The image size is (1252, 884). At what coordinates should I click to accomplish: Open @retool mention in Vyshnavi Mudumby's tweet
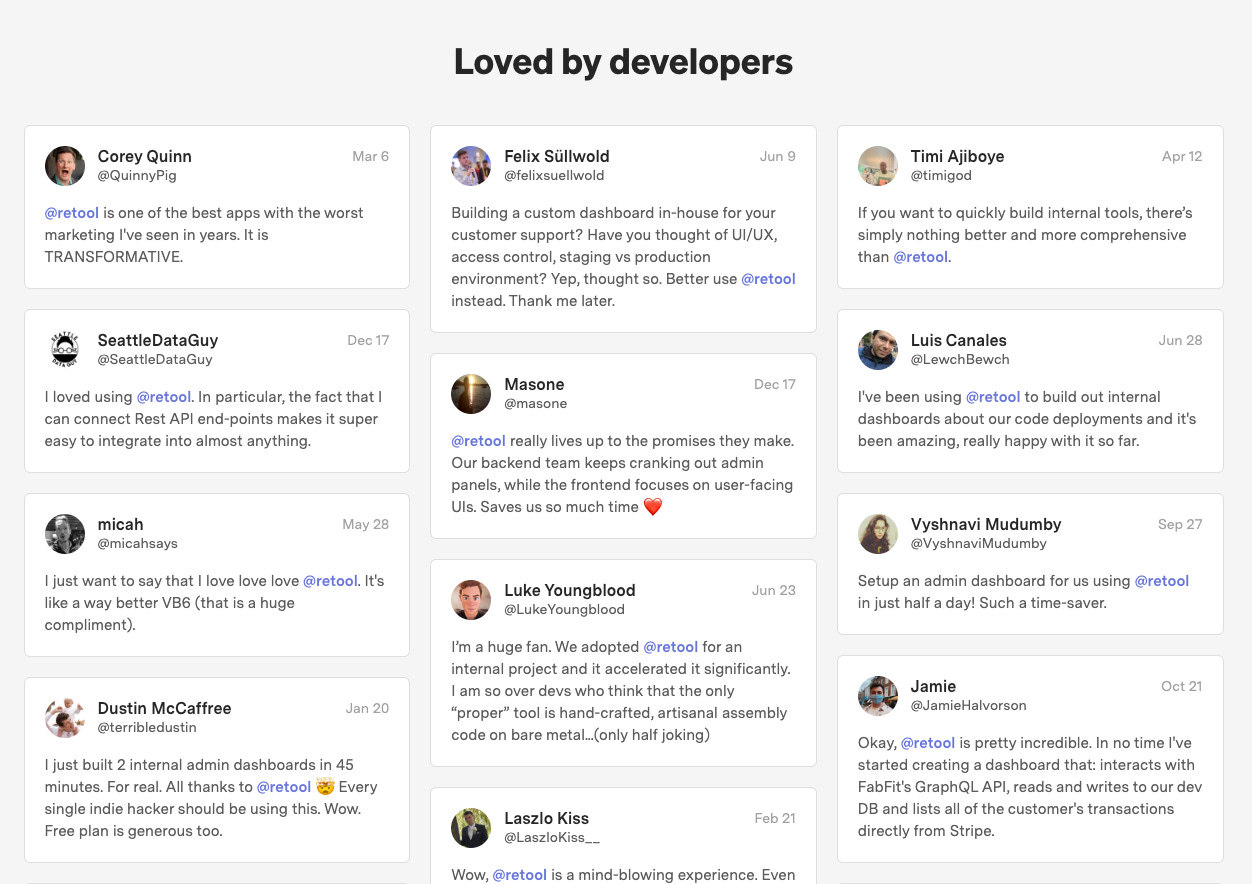(x=1162, y=581)
